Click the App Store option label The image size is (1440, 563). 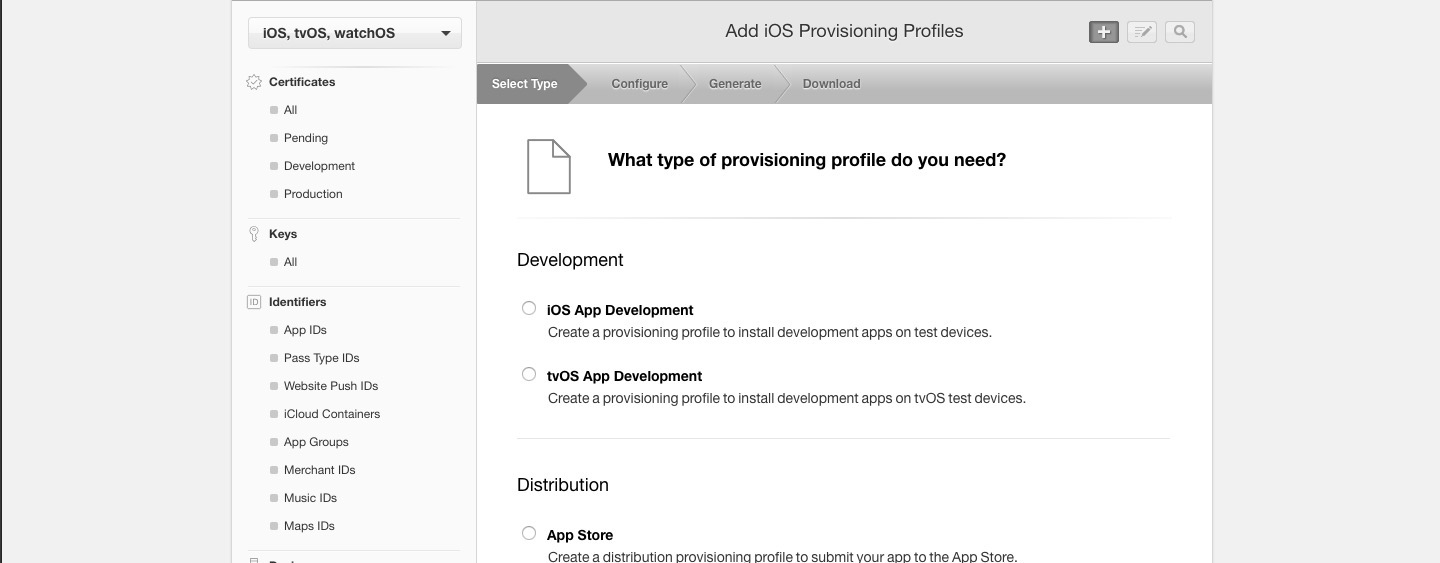tap(580, 535)
